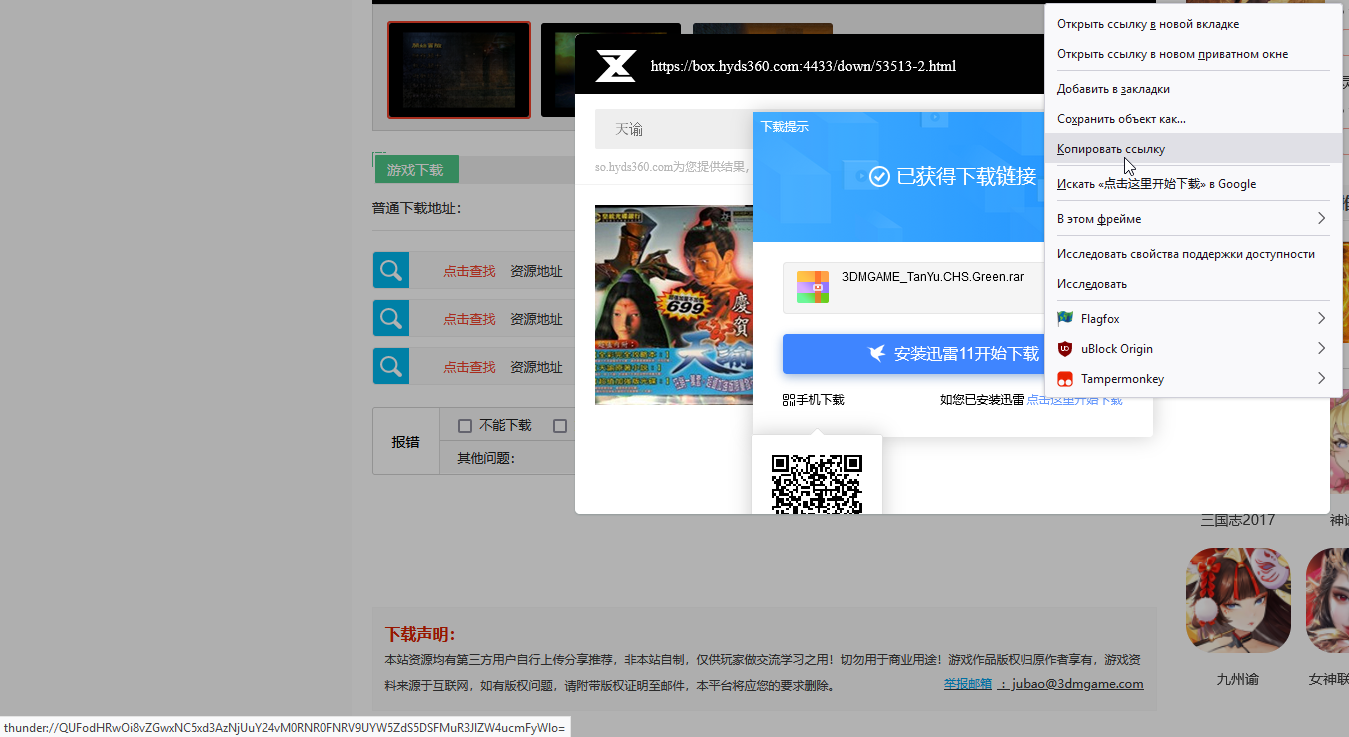Expand the «В этом фрейме» submenu
This screenshot has height=737, width=1349.
[x=1193, y=219]
